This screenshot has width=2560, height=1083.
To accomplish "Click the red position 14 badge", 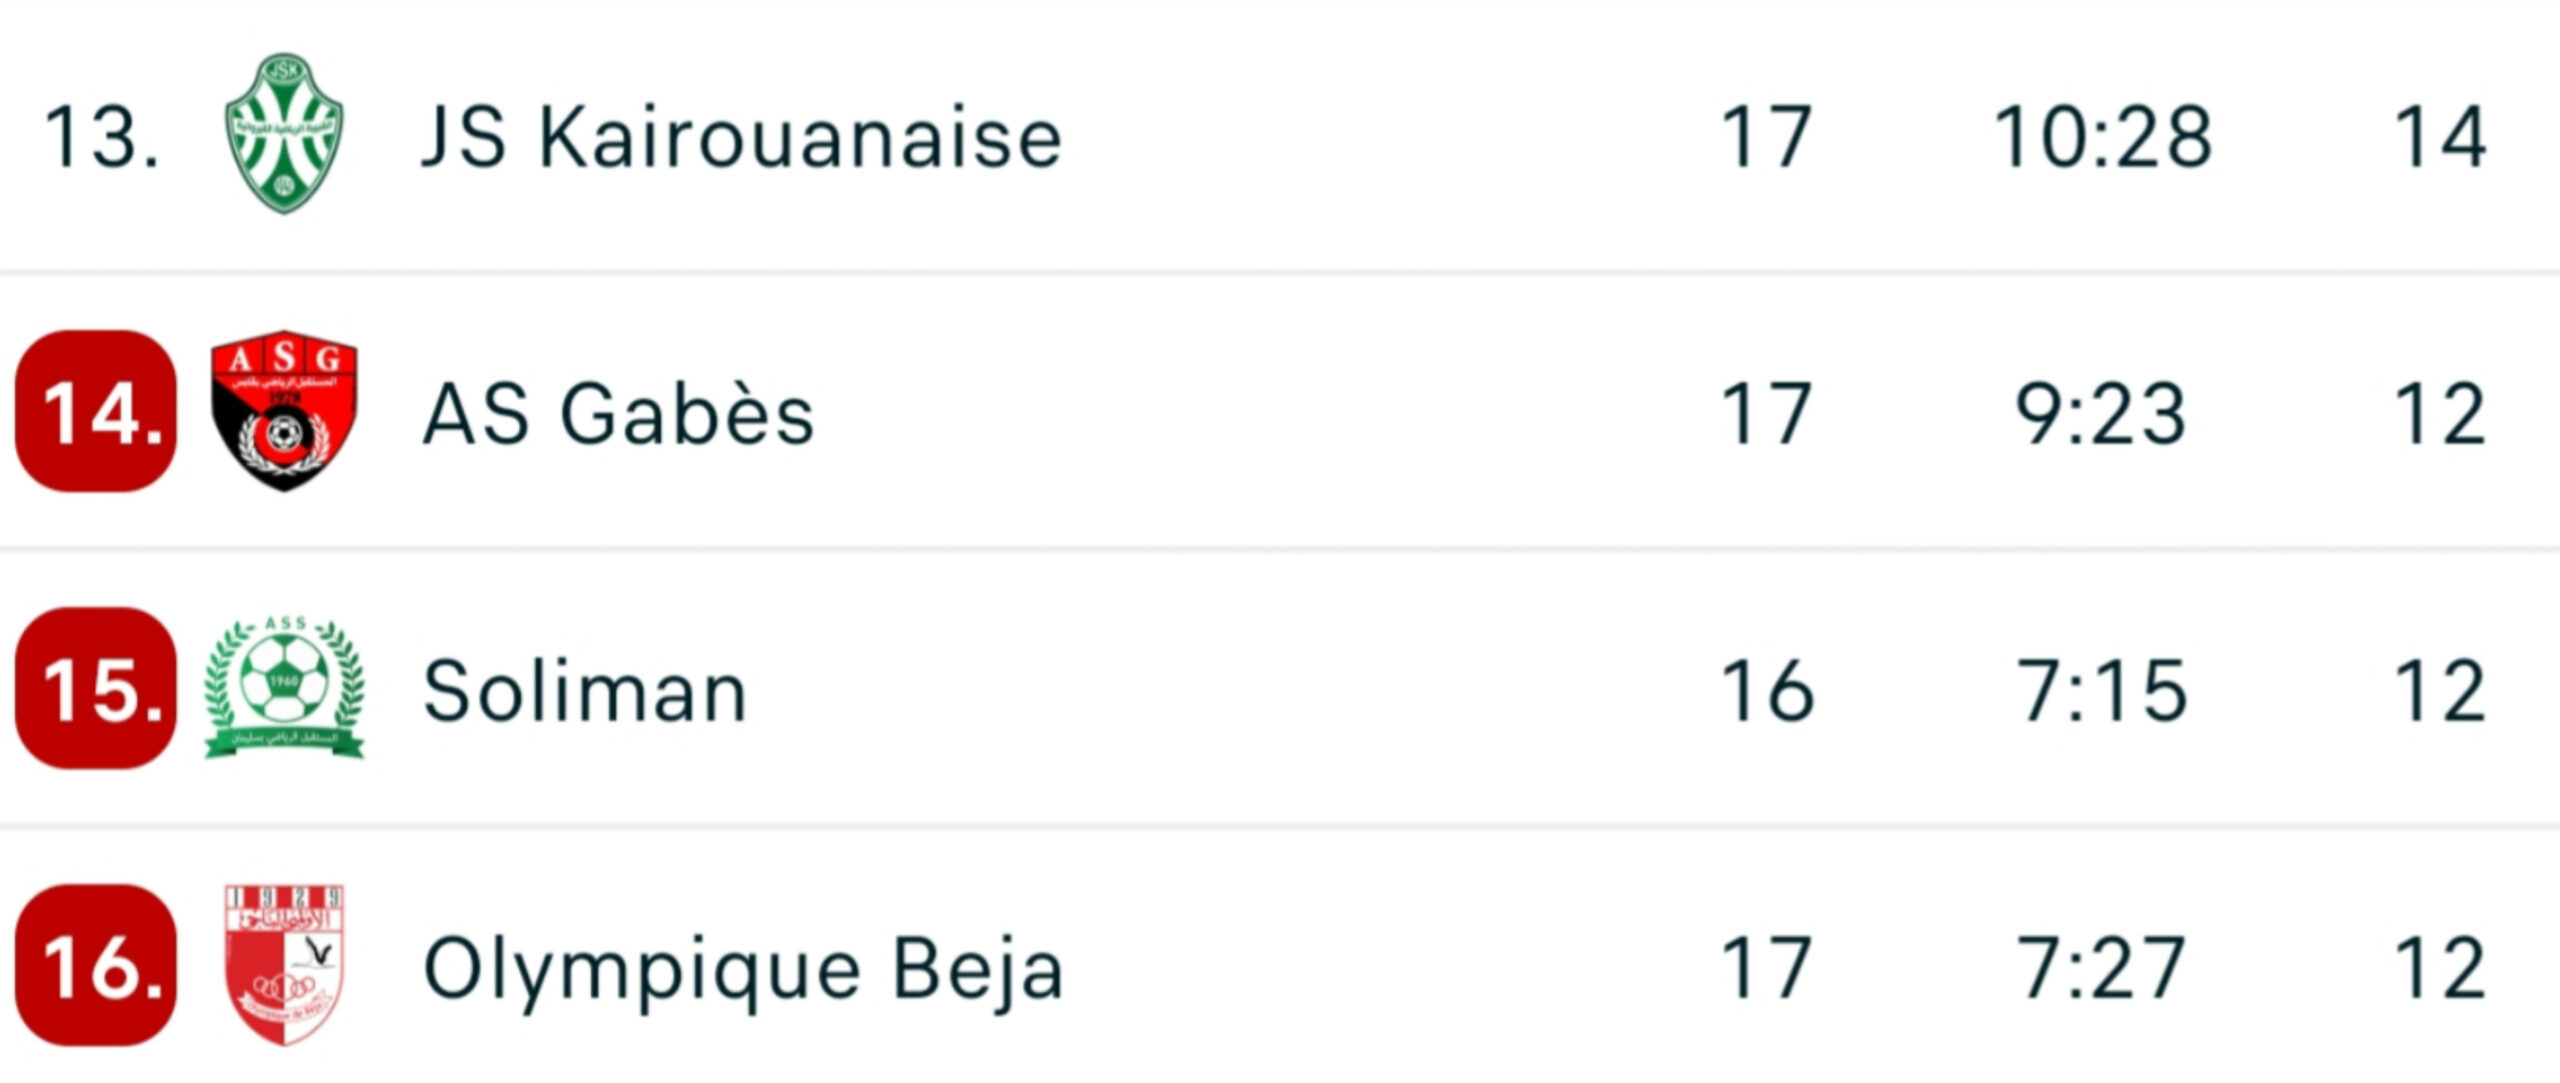I will point(96,411).
